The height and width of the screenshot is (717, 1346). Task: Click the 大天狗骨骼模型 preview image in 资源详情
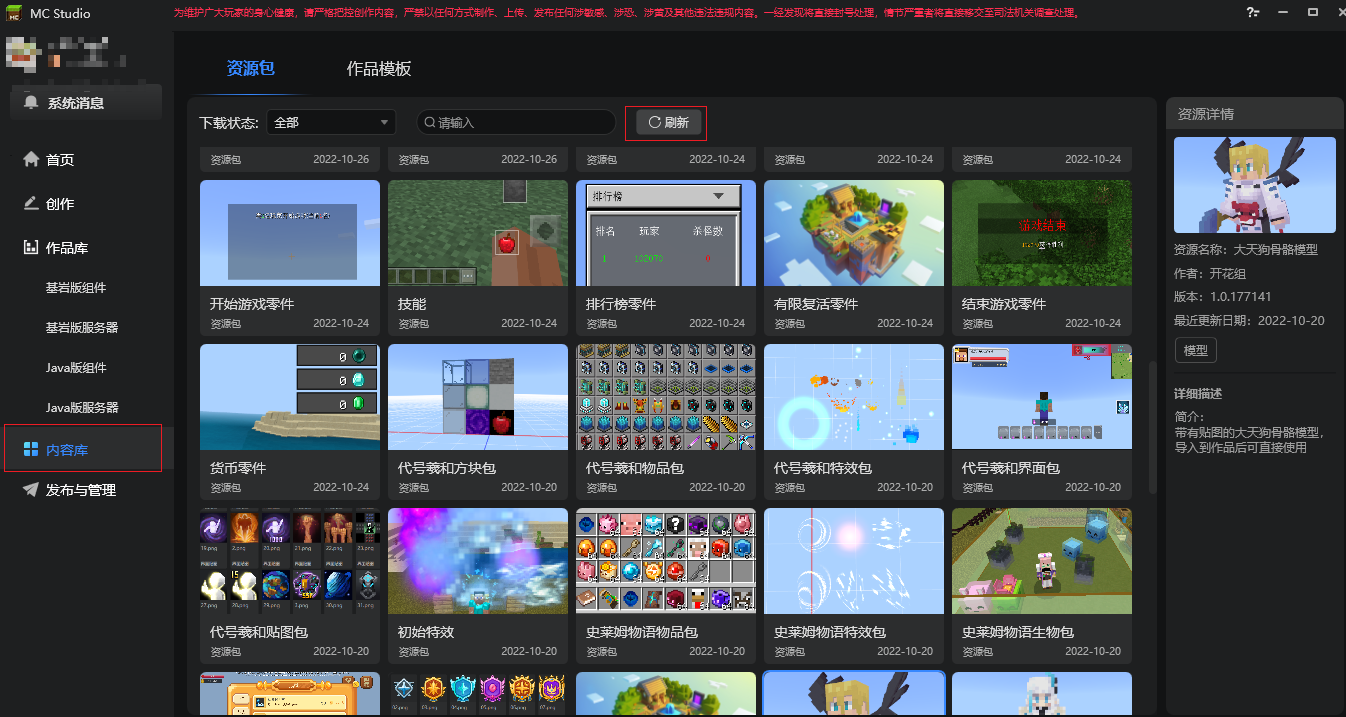tap(1255, 185)
